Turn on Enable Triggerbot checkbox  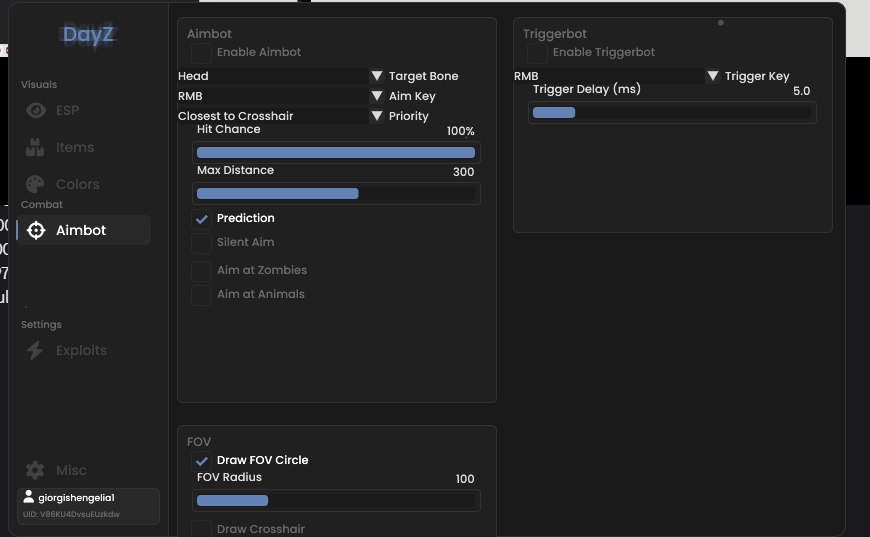(537, 53)
